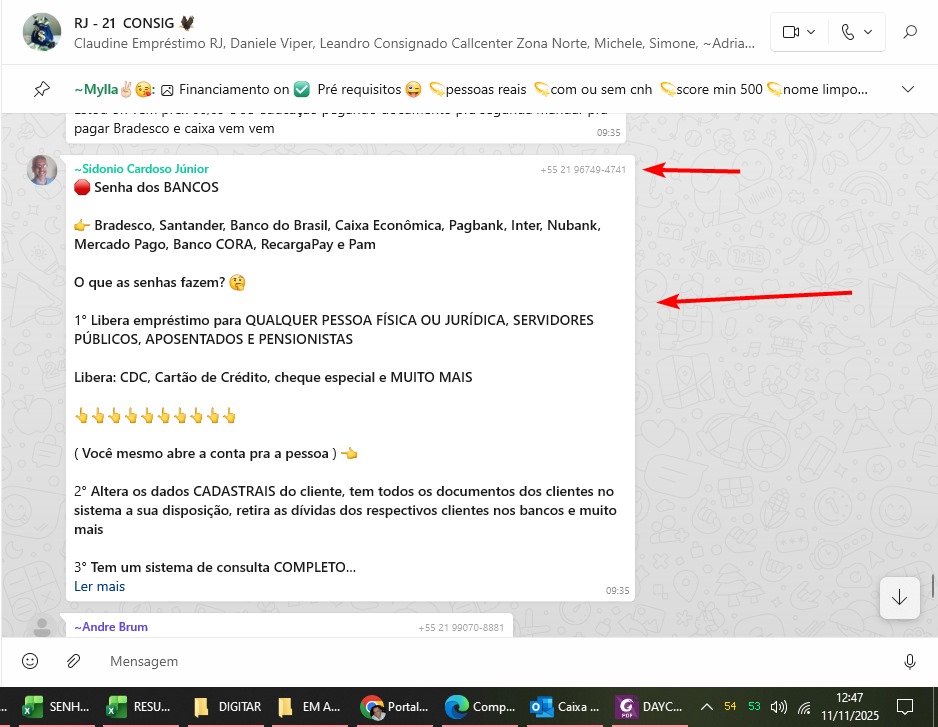
Task: Record a voice message with microphone
Action: [x=910, y=661]
